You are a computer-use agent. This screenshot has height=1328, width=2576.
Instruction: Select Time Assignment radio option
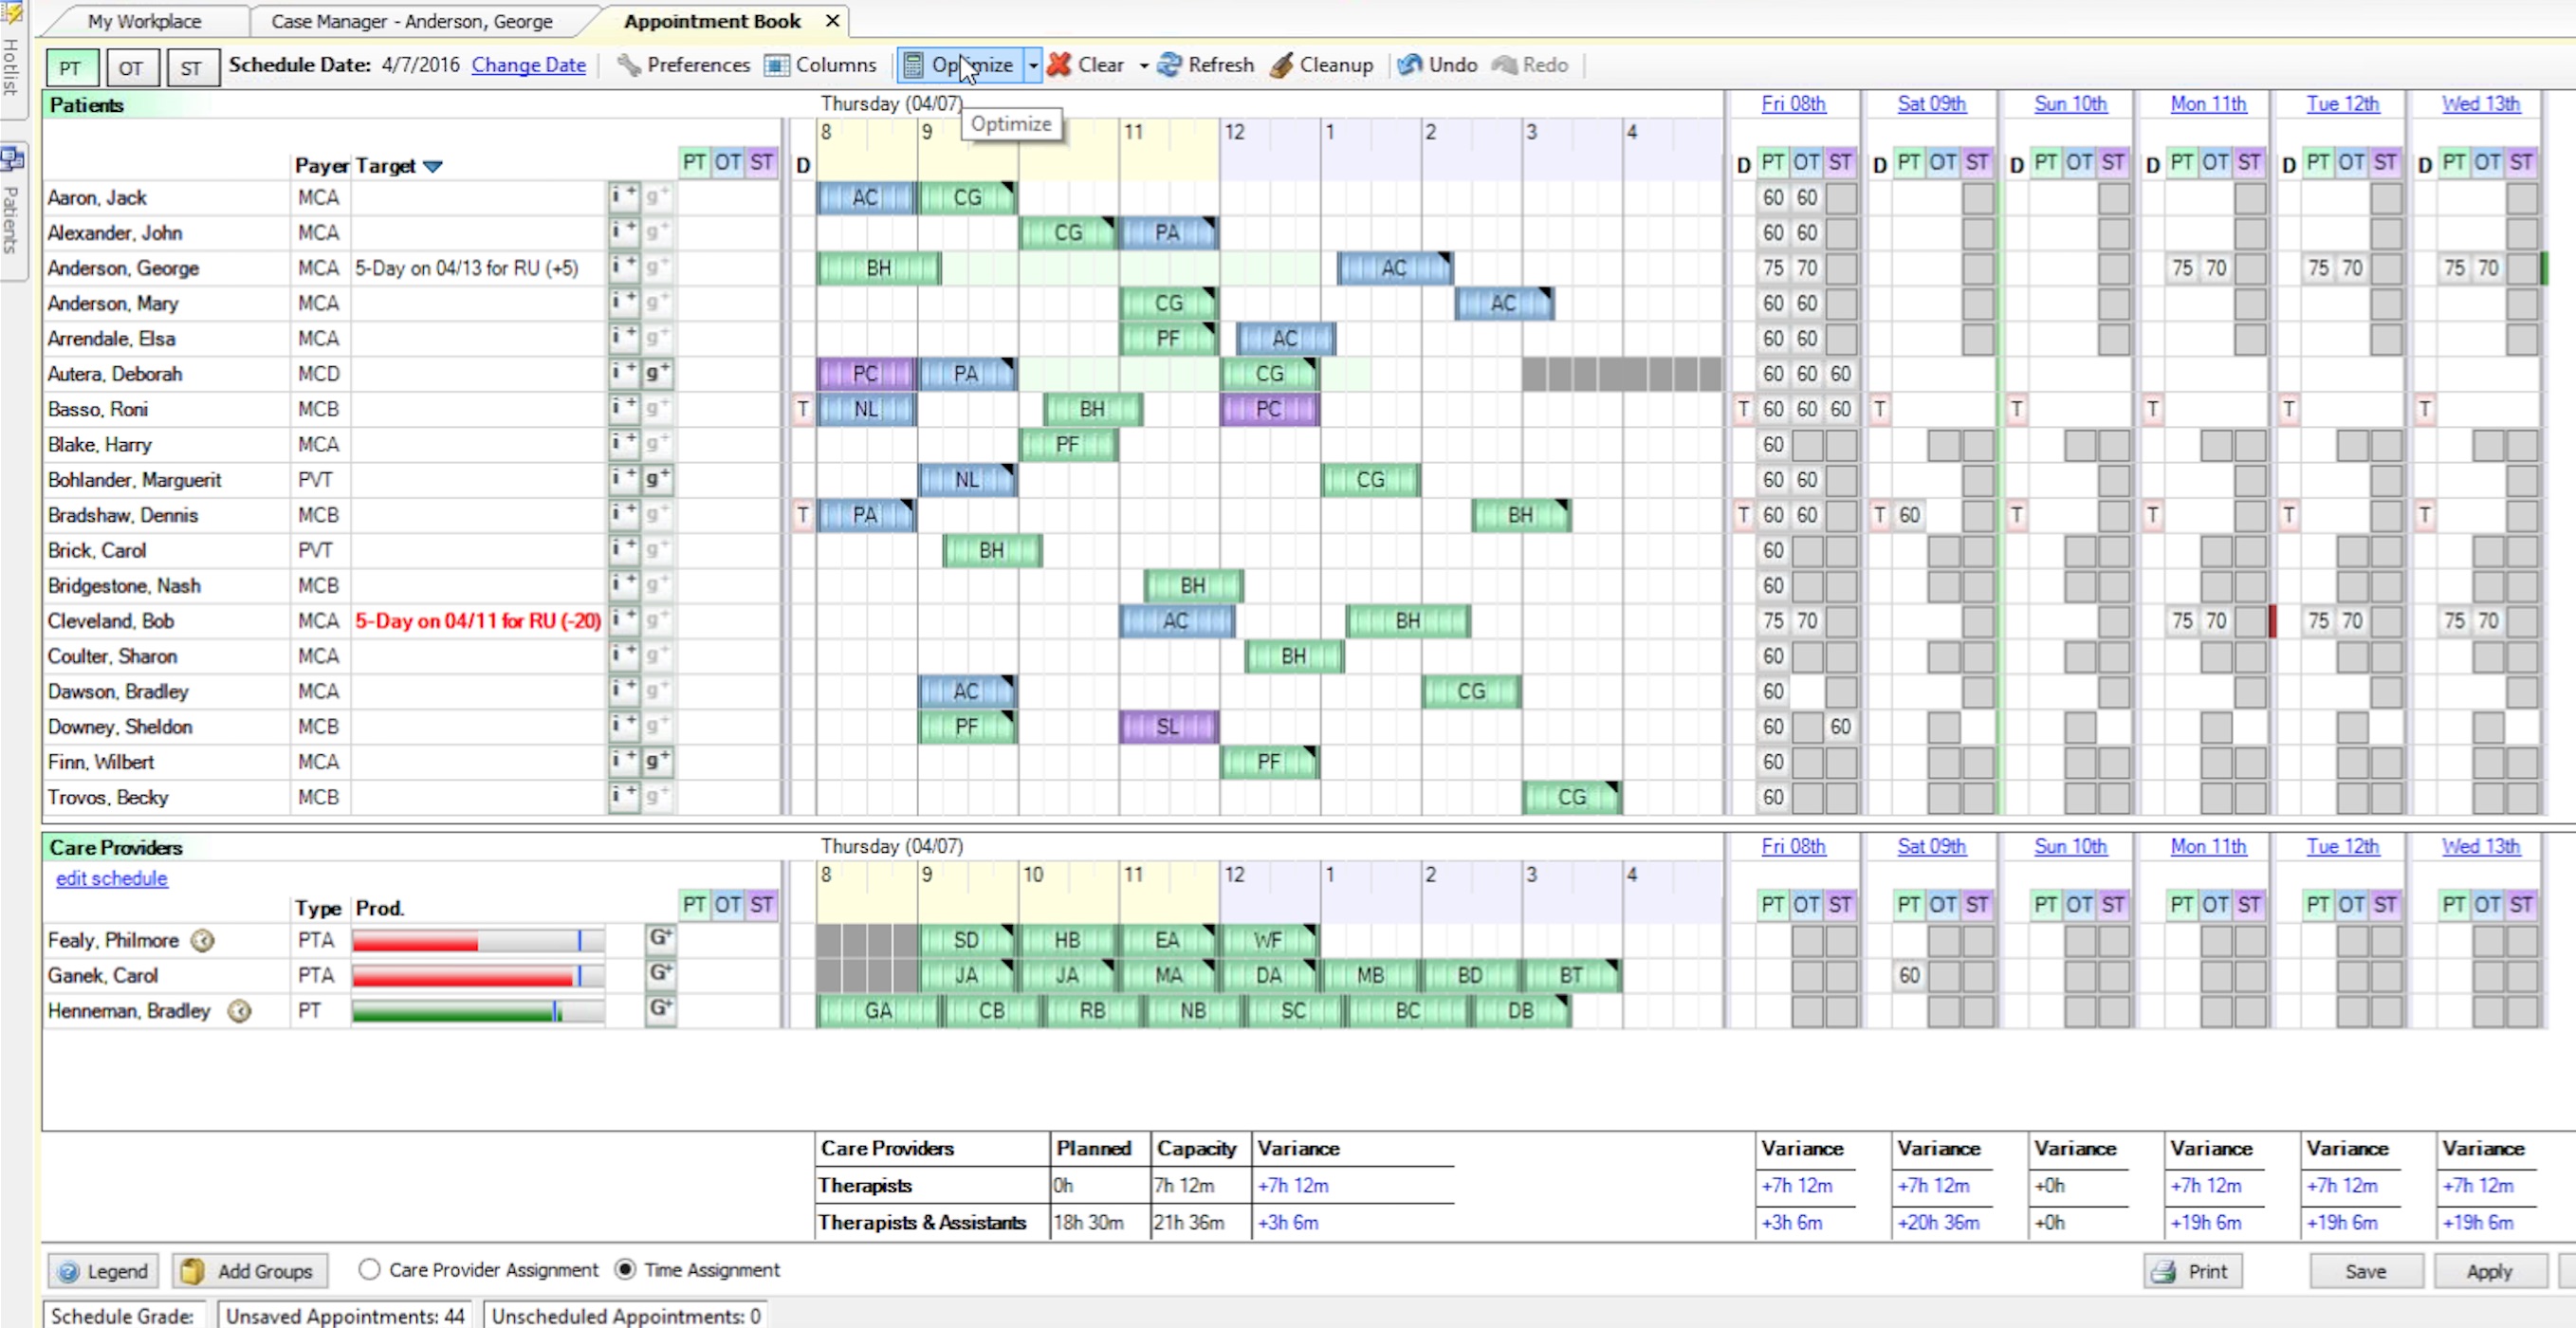pyautogui.click(x=625, y=1270)
